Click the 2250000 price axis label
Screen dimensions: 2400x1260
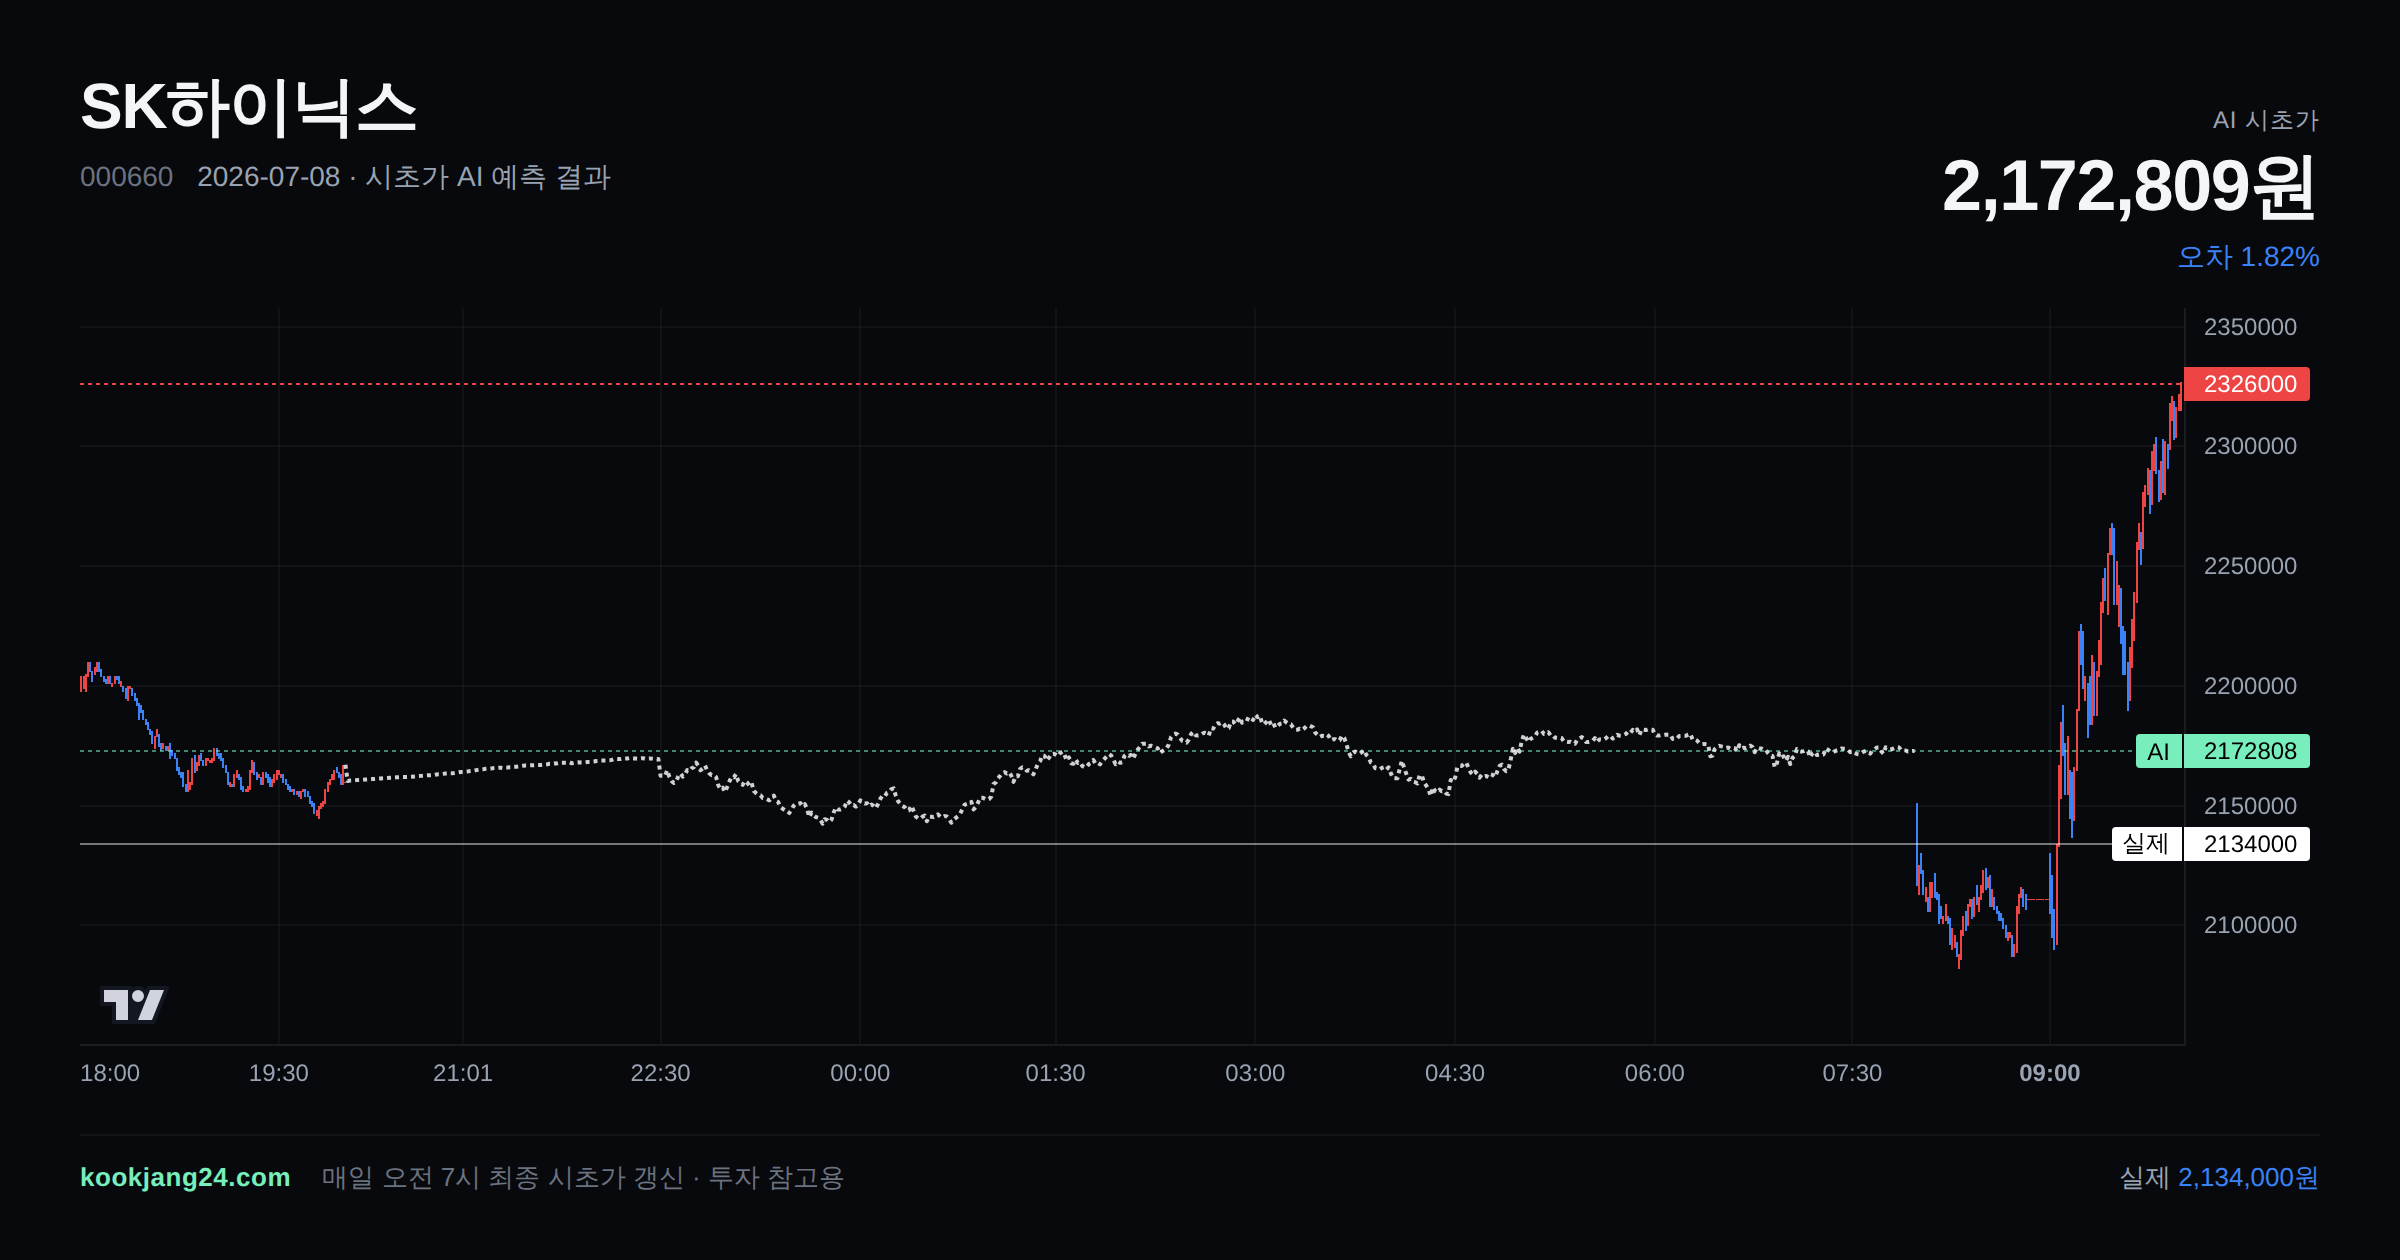point(2250,566)
